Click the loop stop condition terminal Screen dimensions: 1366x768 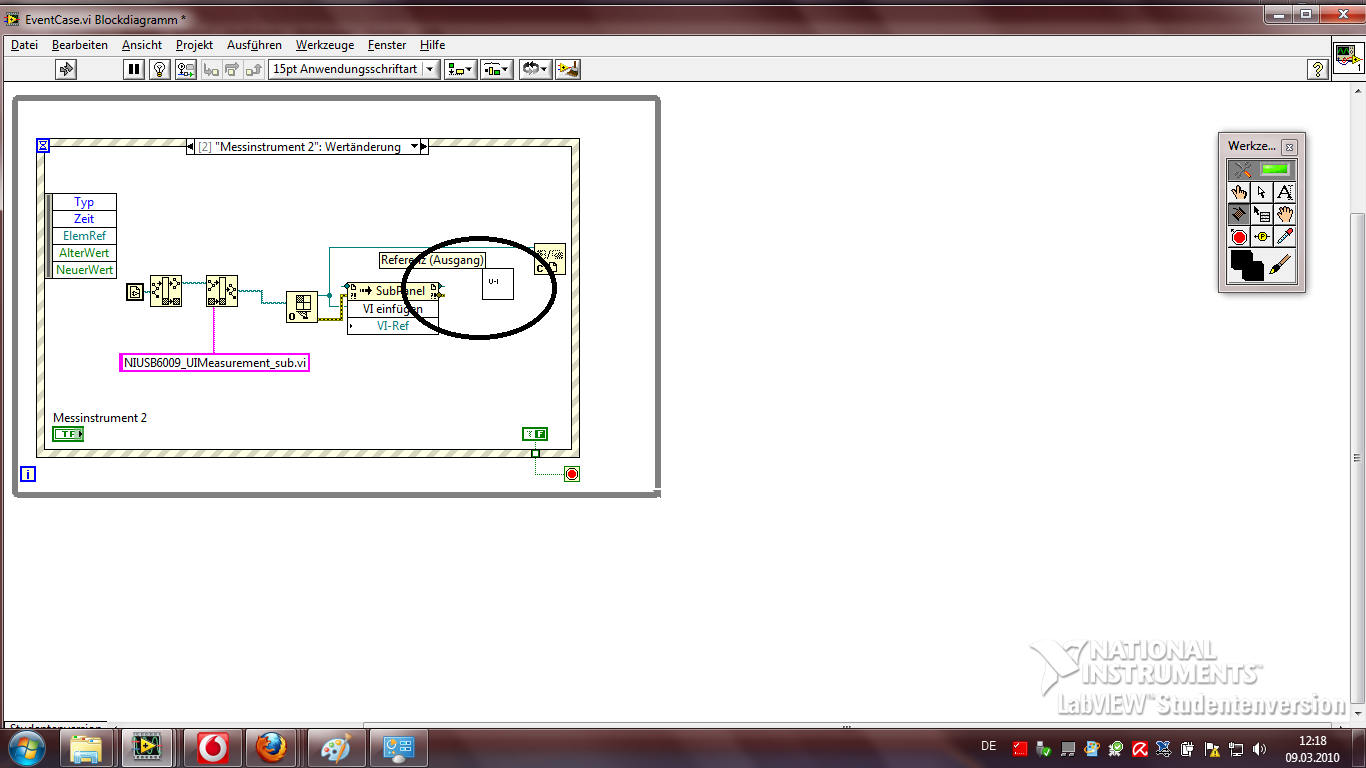[x=572, y=474]
